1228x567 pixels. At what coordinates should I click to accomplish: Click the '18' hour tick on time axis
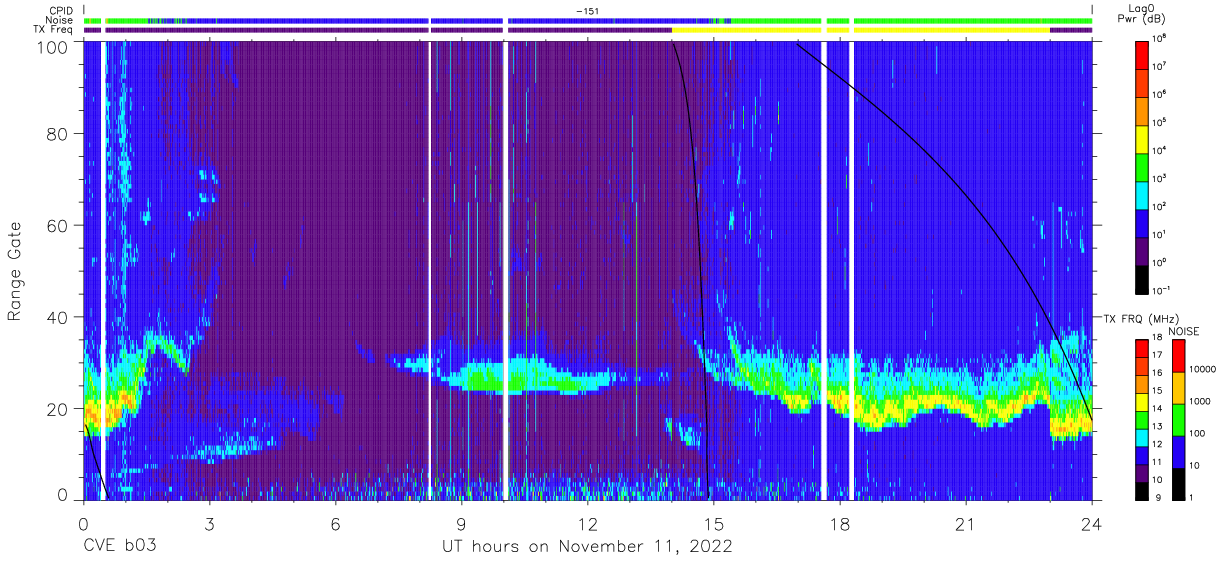pyautogui.click(x=840, y=524)
